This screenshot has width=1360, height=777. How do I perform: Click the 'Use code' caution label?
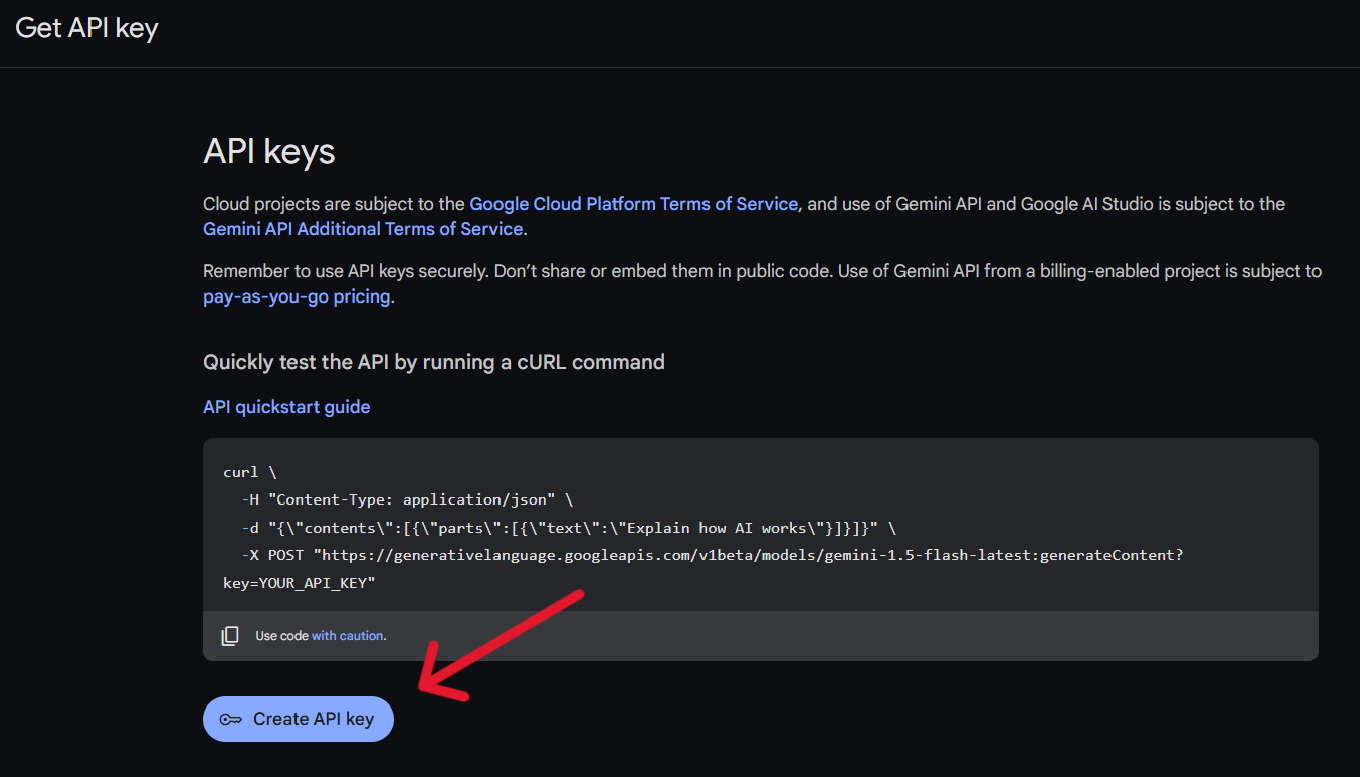click(x=282, y=636)
